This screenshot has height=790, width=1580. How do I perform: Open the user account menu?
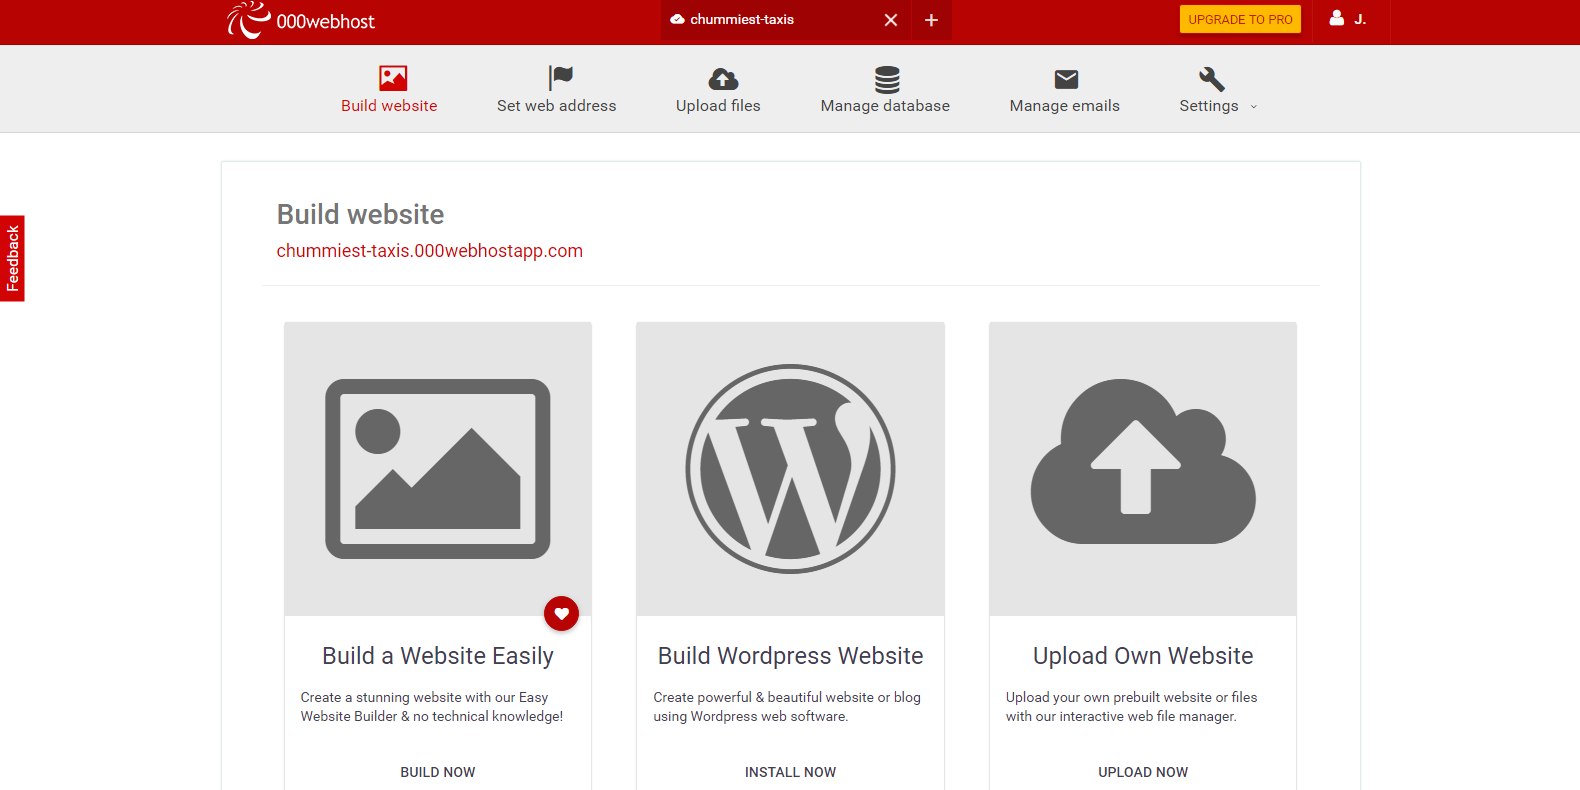[x=1347, y=19]
